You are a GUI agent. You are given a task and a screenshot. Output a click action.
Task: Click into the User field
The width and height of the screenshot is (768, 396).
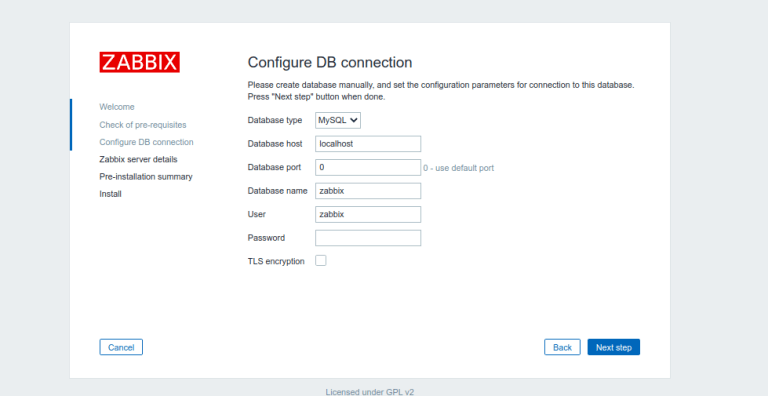pyautogui.click(x=368, y=215)
